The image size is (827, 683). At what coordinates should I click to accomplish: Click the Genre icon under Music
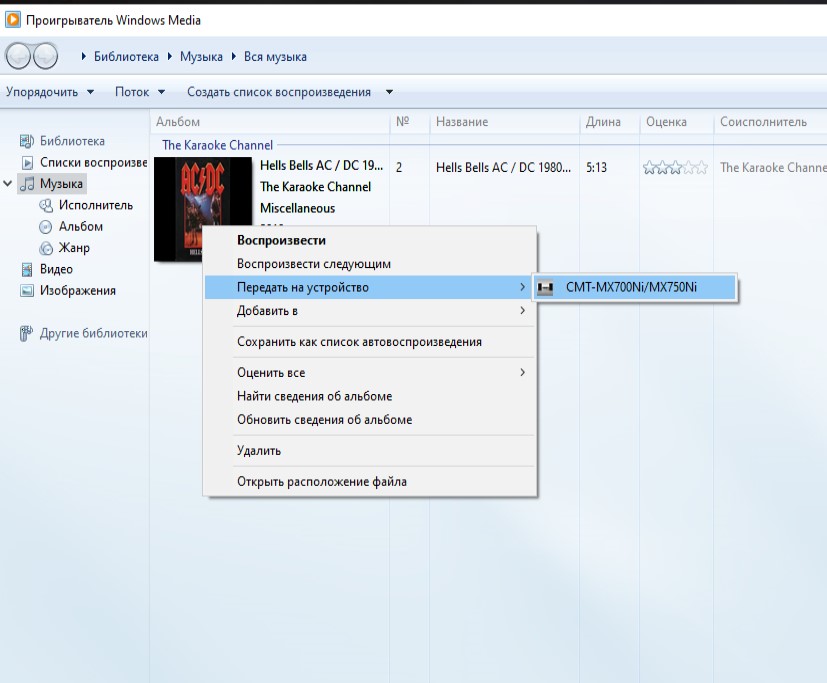click(46, 248)
